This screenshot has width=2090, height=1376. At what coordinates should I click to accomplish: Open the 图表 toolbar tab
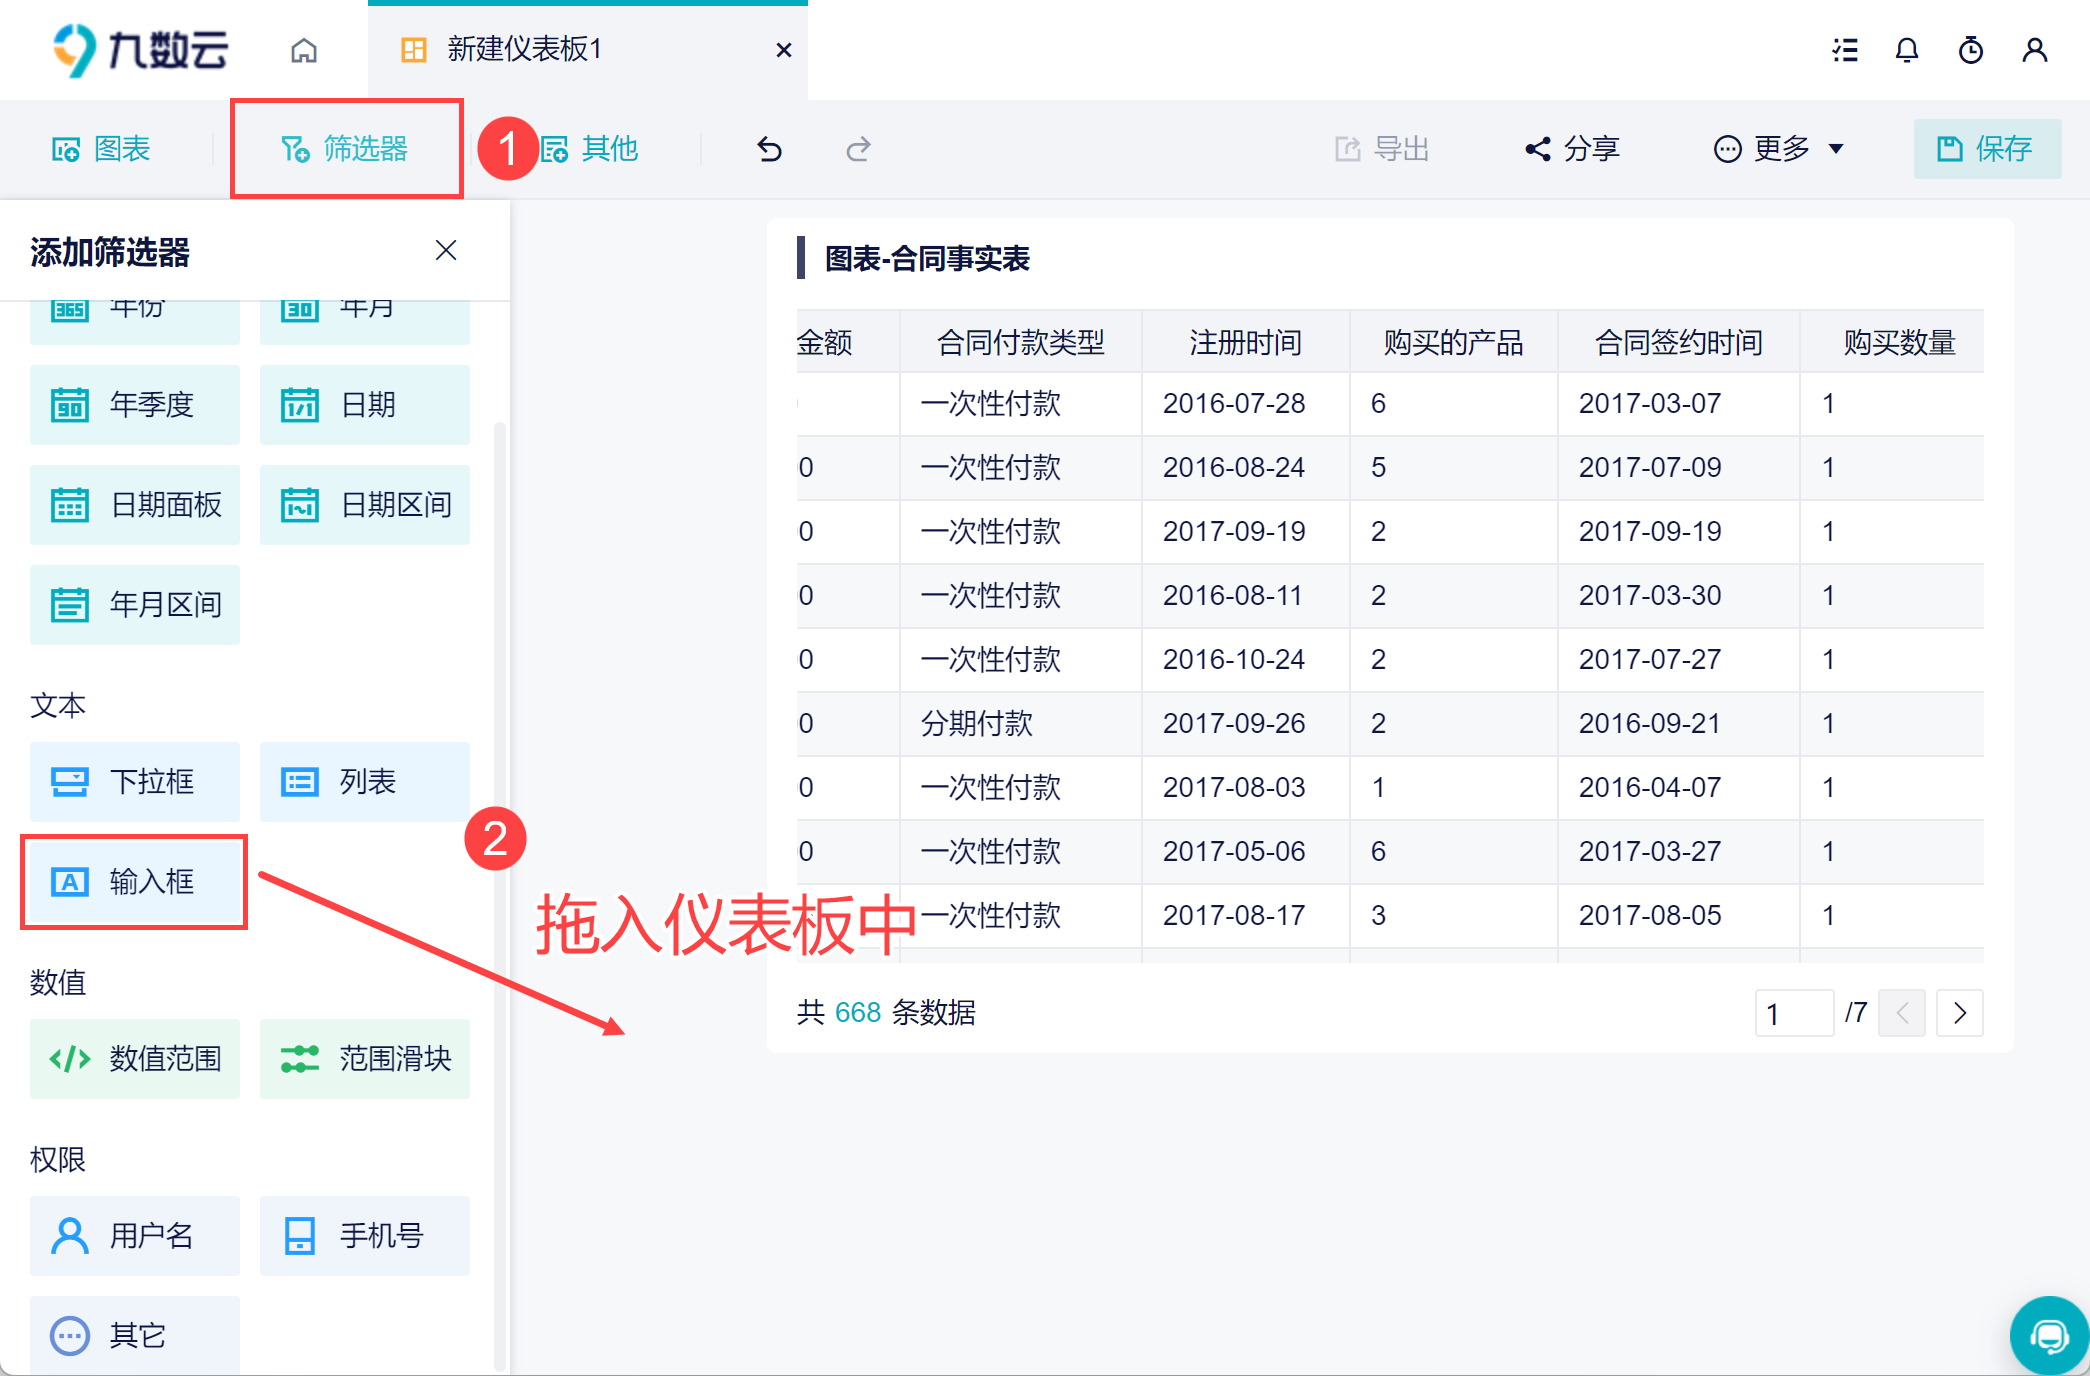(x=102, y=149)
